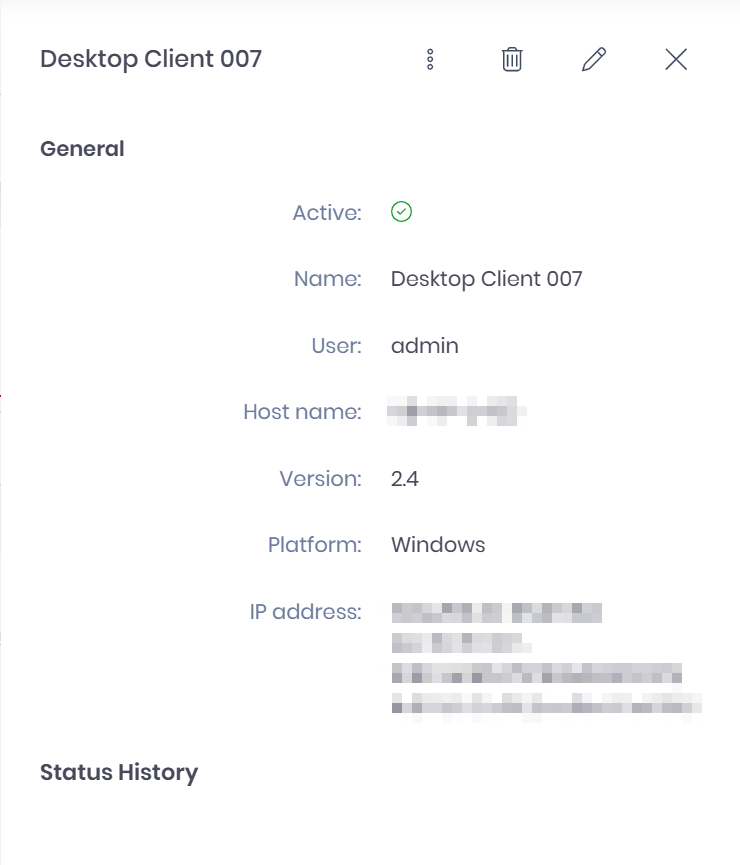Edit the client with the pencil icon
Viewport: 740px width, 865px height.
594,60
